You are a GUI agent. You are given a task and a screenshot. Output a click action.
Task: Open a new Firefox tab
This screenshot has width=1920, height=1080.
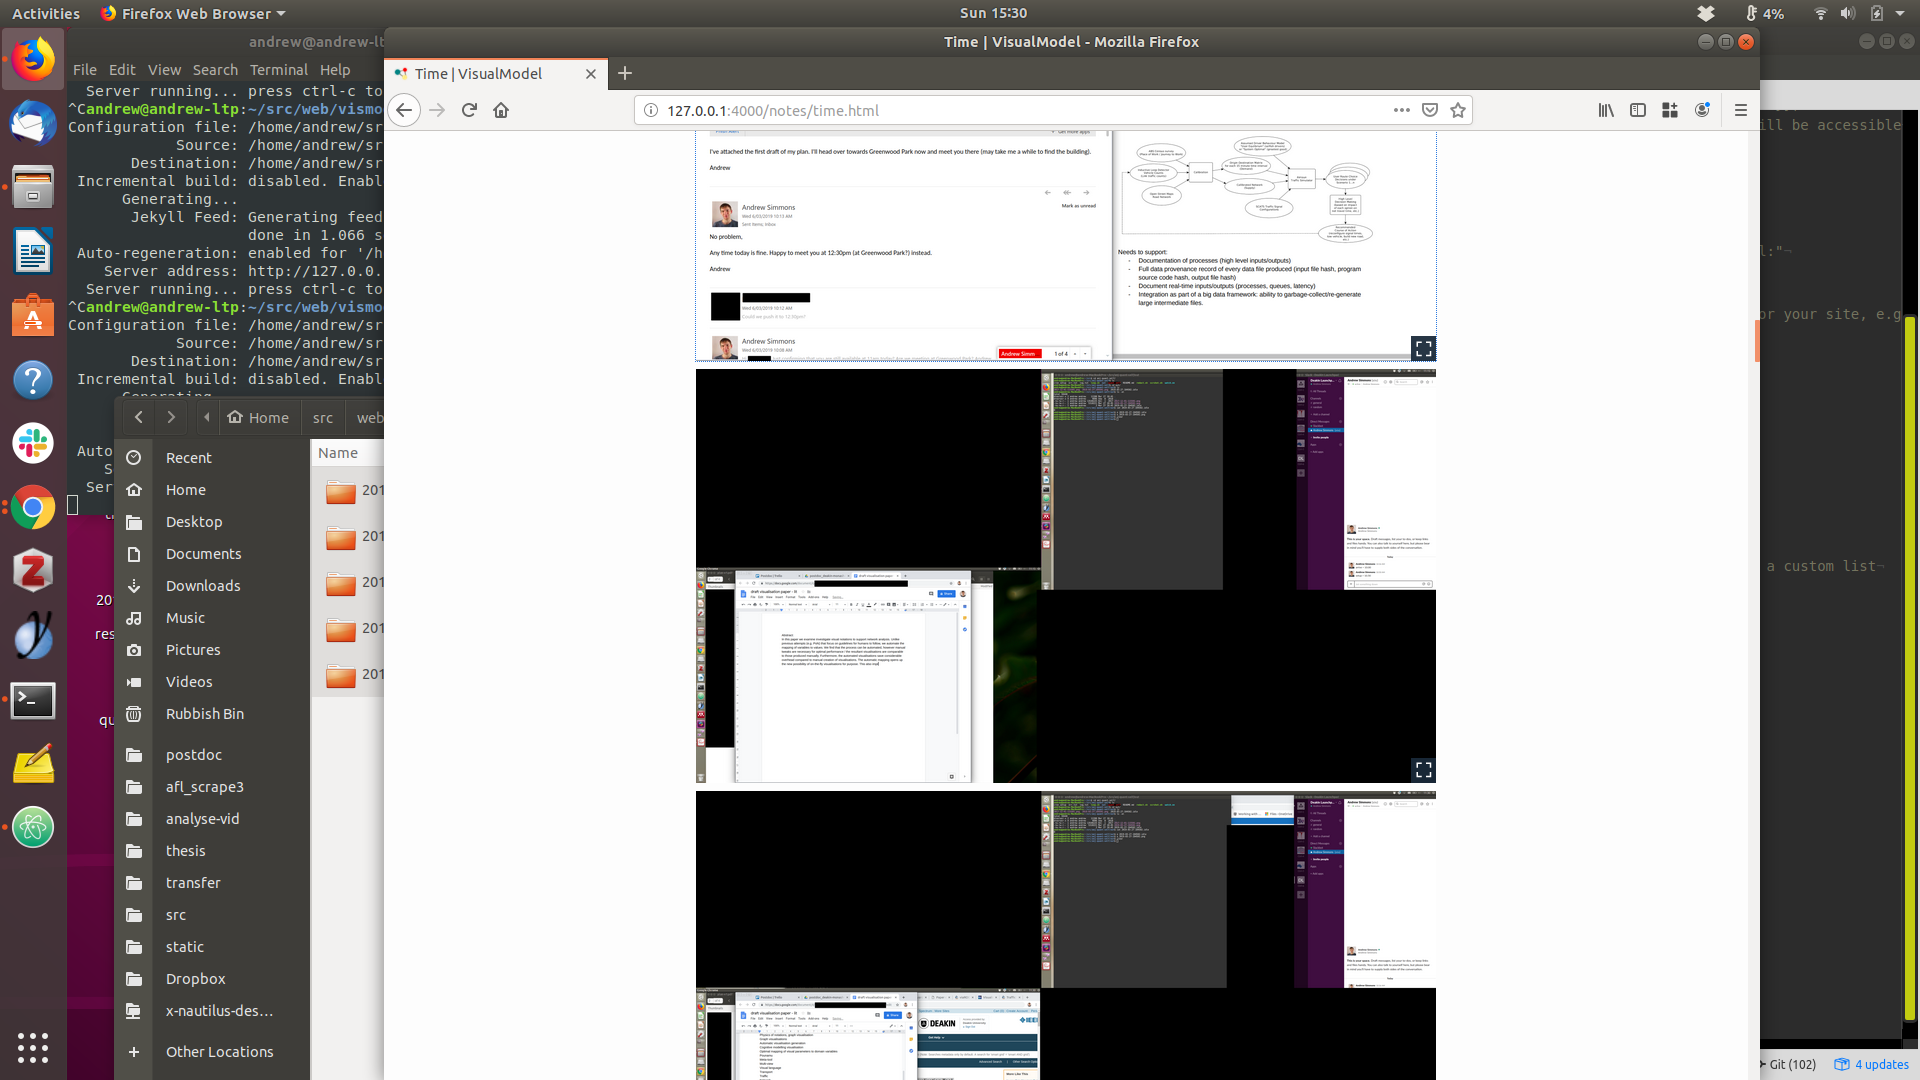tap(625, 73)
